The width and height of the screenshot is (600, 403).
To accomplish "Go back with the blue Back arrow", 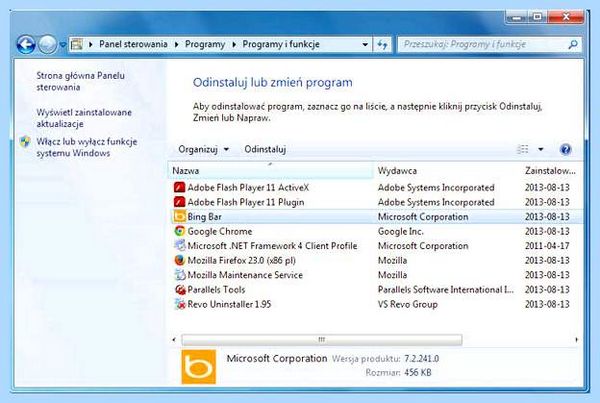I will pos(26,44).
